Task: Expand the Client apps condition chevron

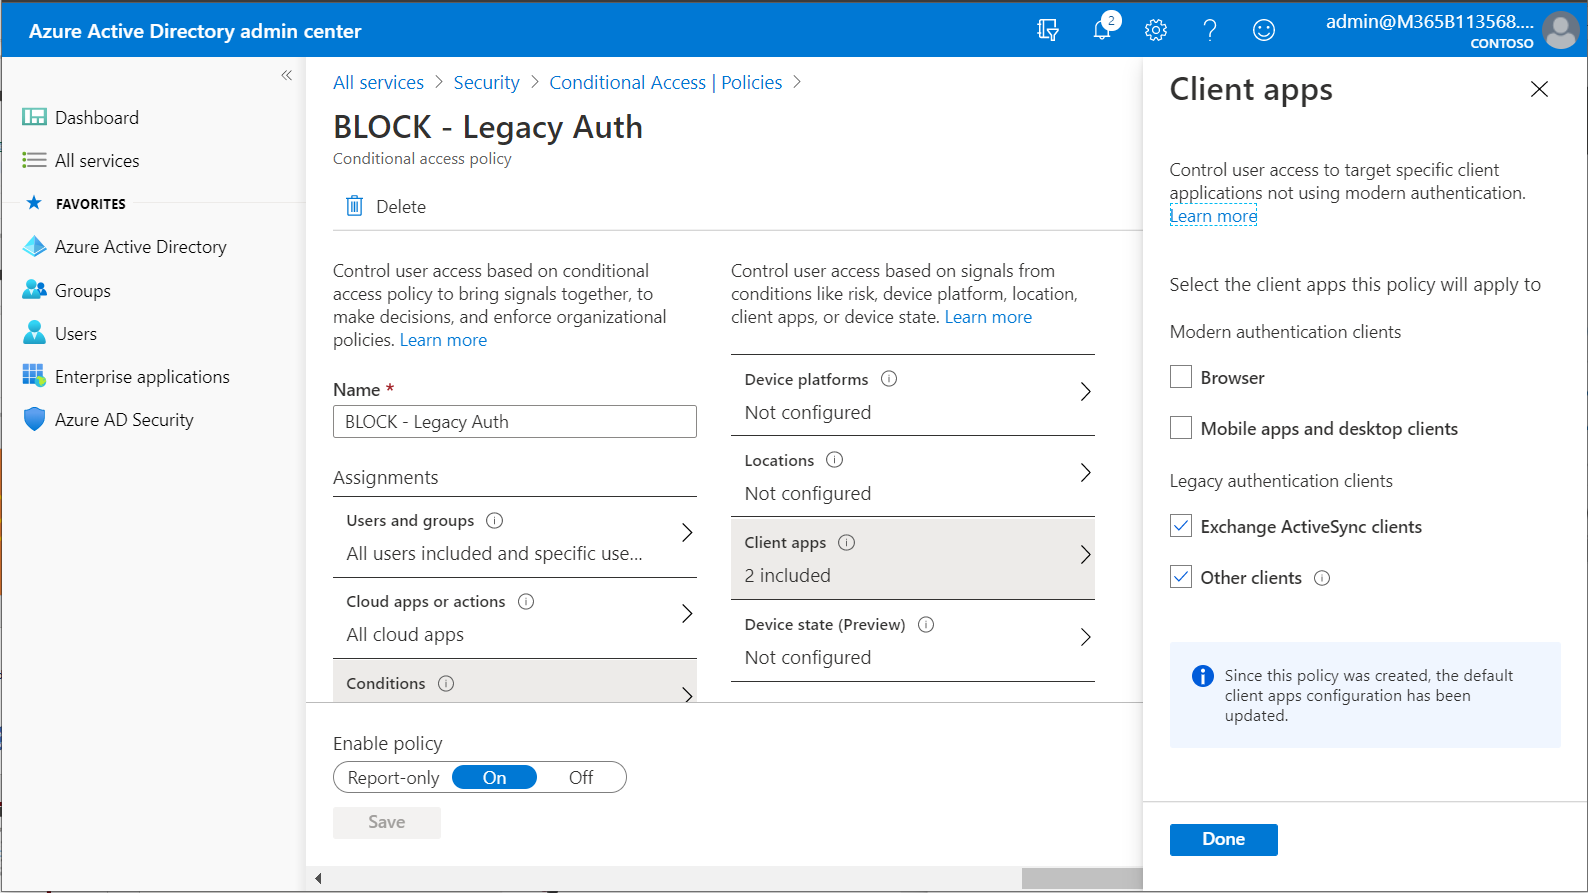Action: pos(1085,554)
